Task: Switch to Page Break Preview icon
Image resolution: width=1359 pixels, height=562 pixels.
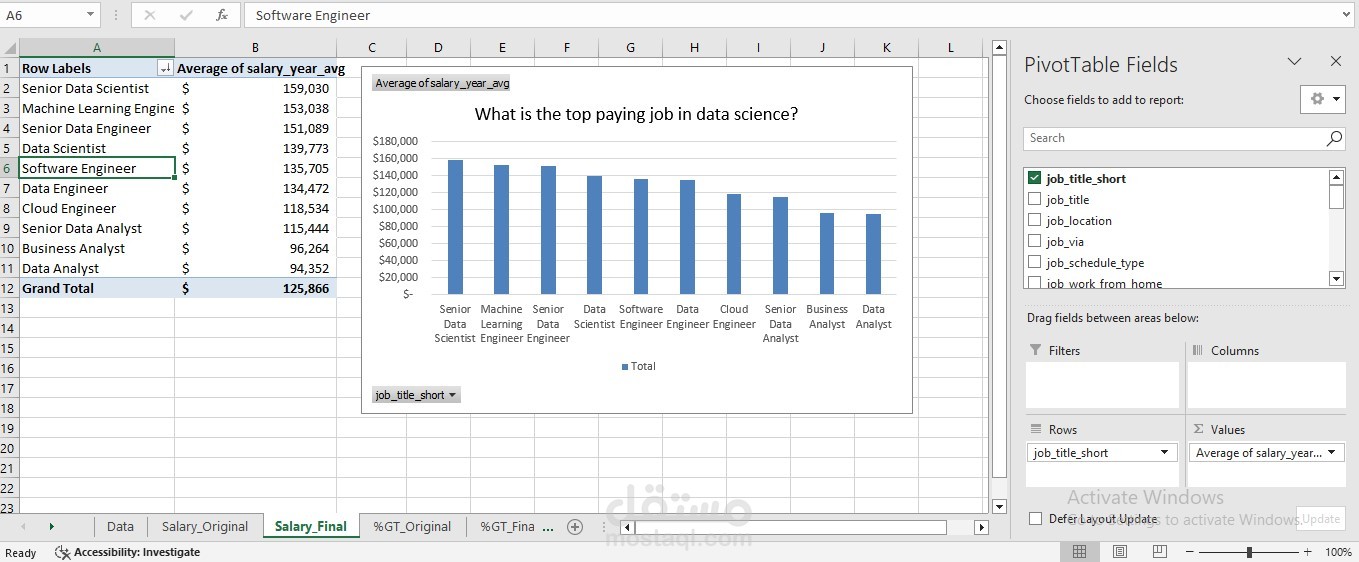Action: coord(1159,552)
